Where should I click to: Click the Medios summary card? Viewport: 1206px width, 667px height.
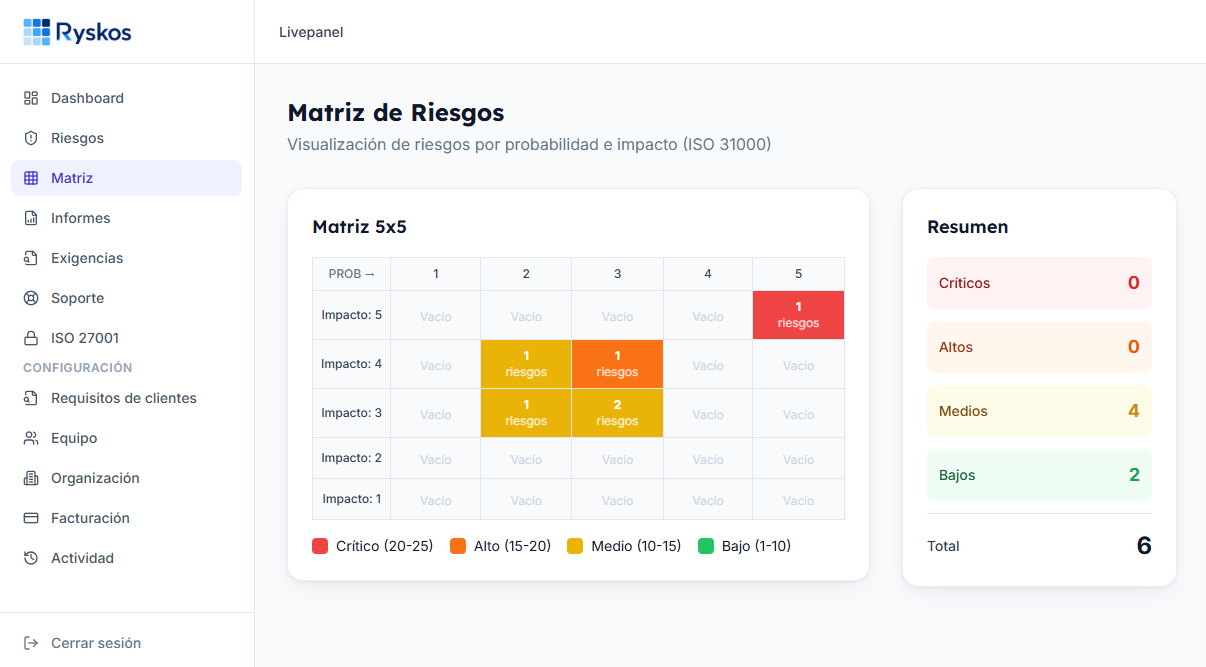1039,411
